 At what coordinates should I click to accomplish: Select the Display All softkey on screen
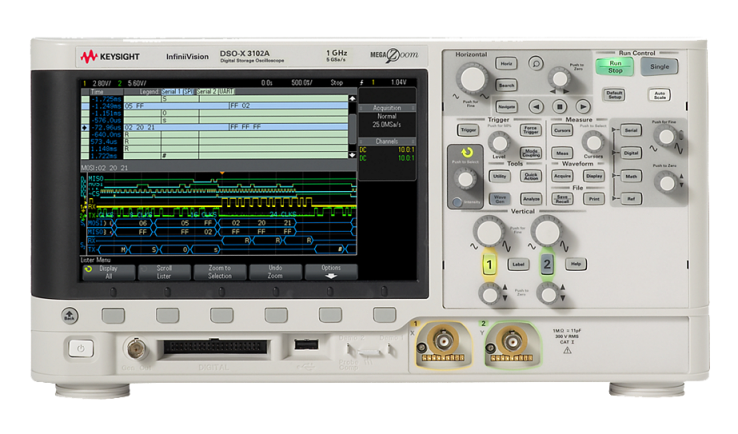(108, 272)
